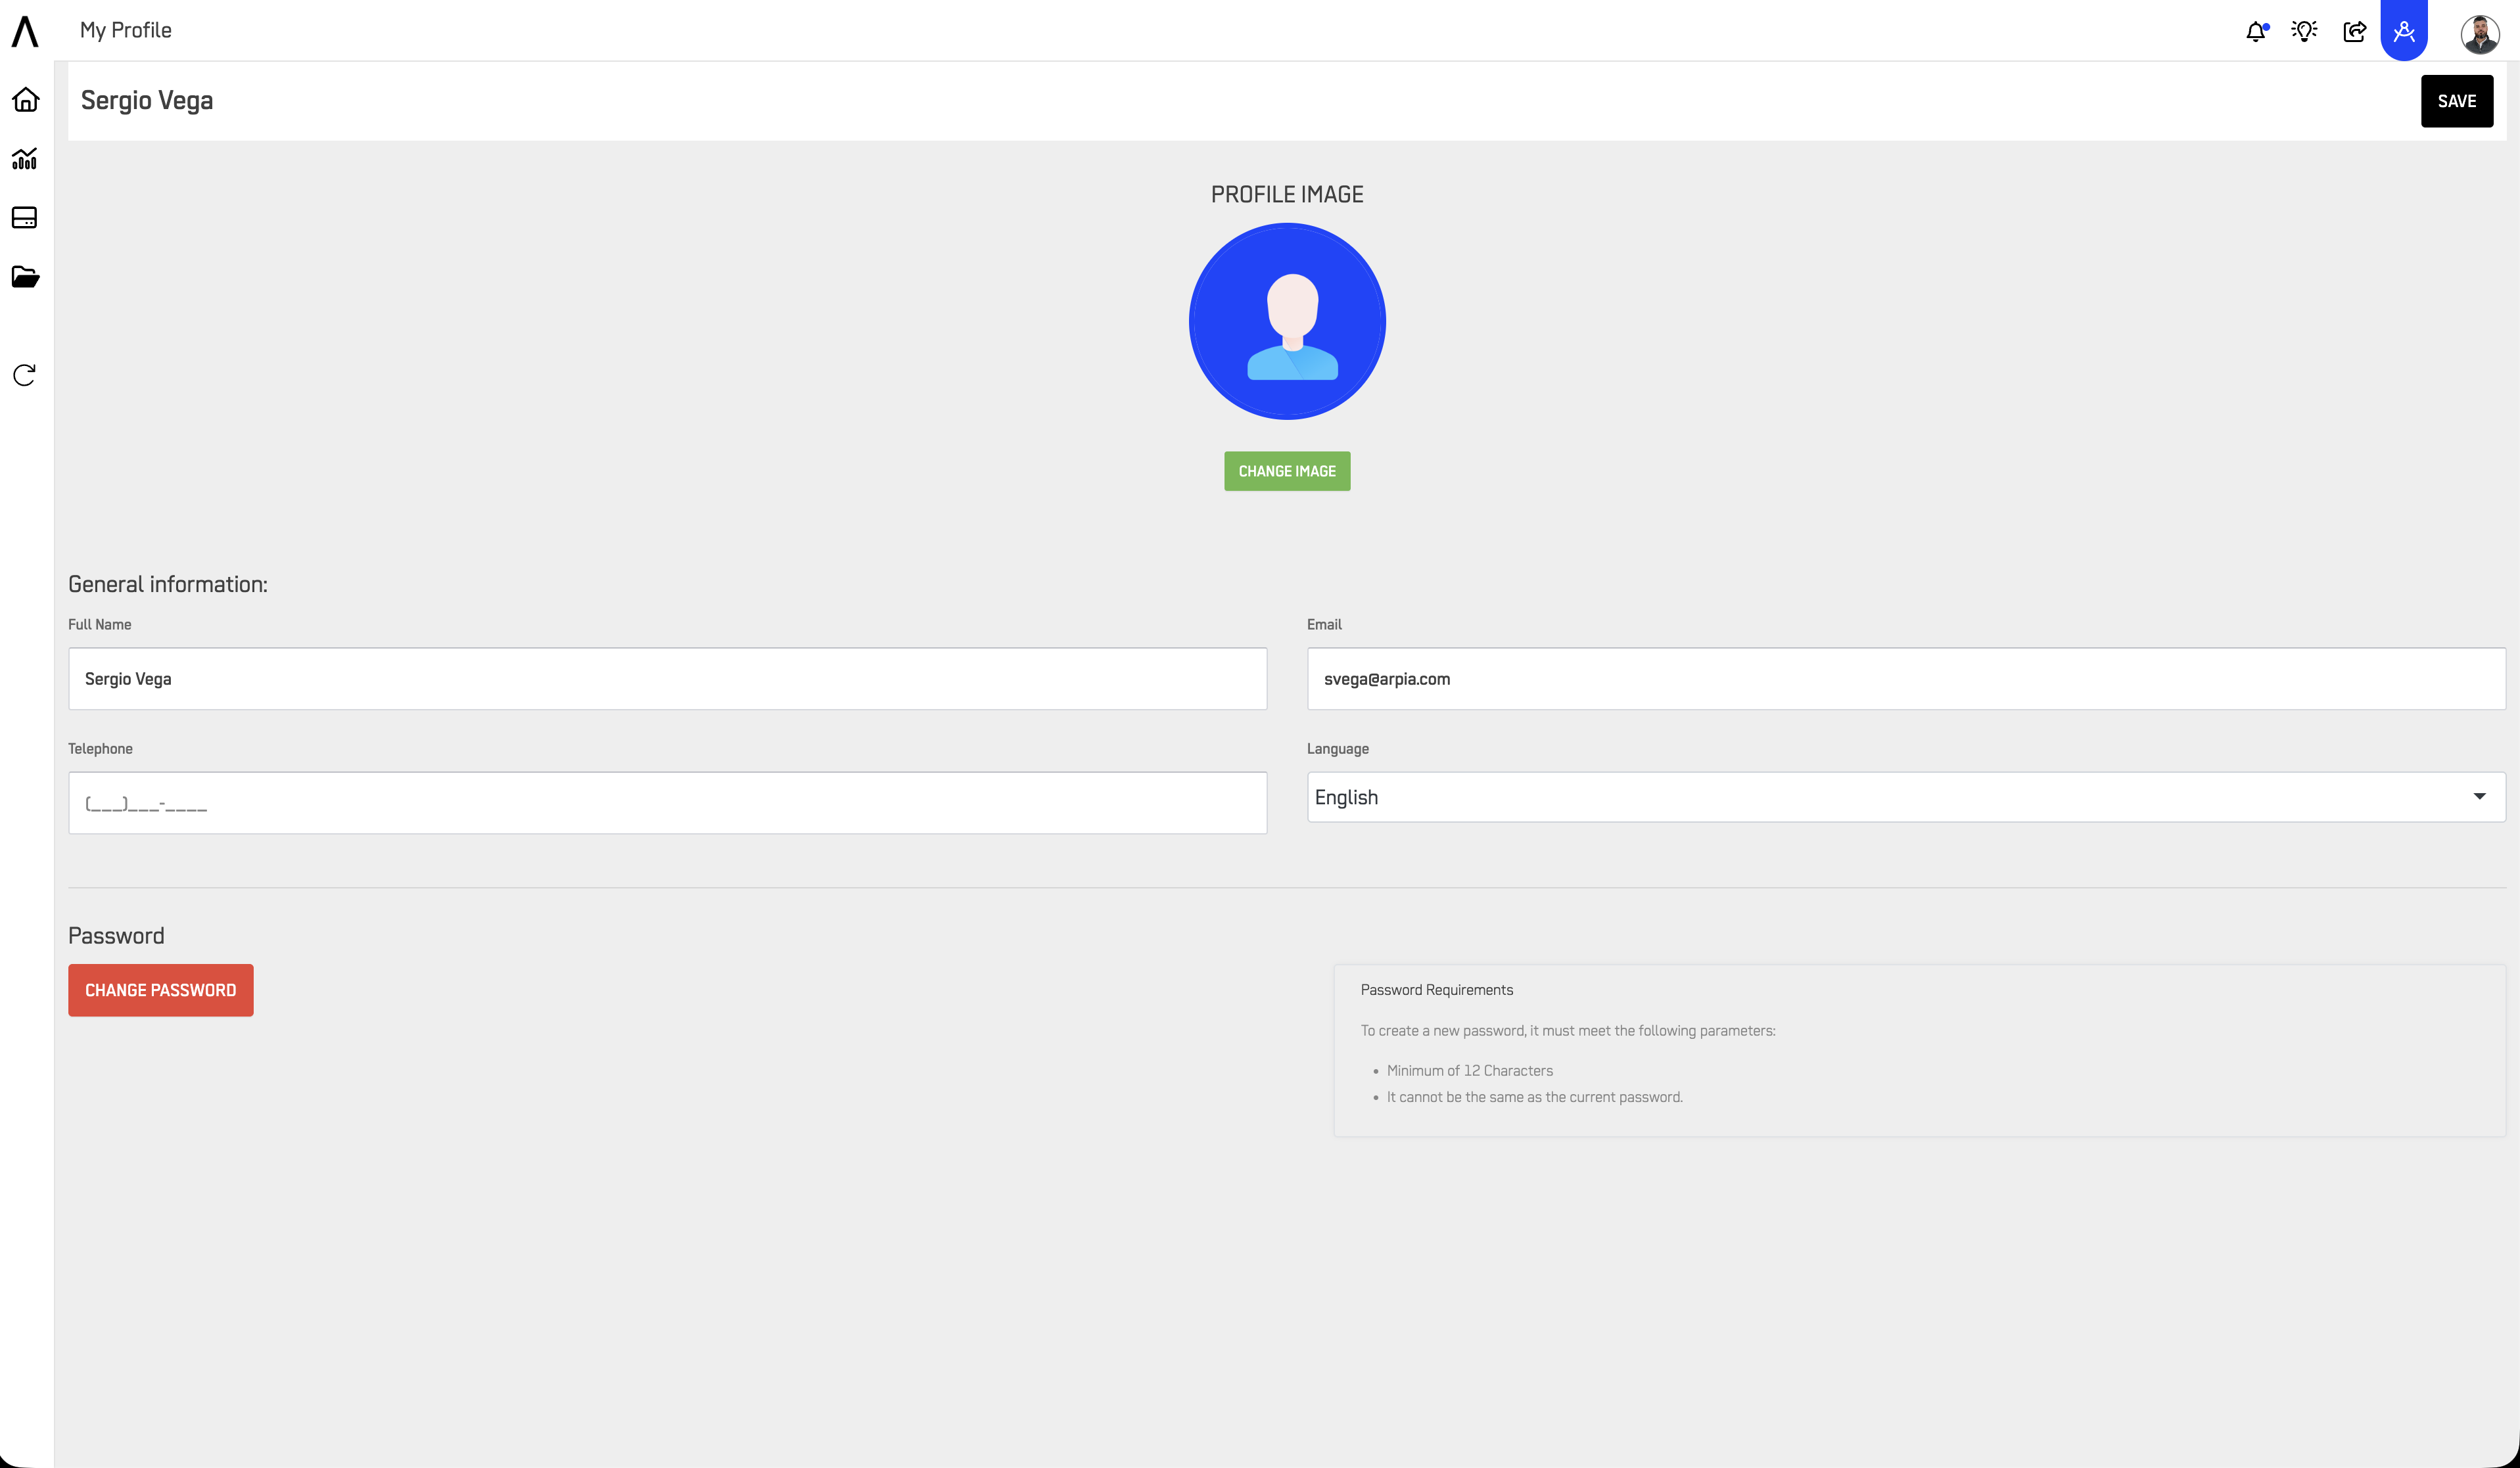Screen dimensions: 2520x1468
Task: Click into the Email input field
Action: [1905, 679]
